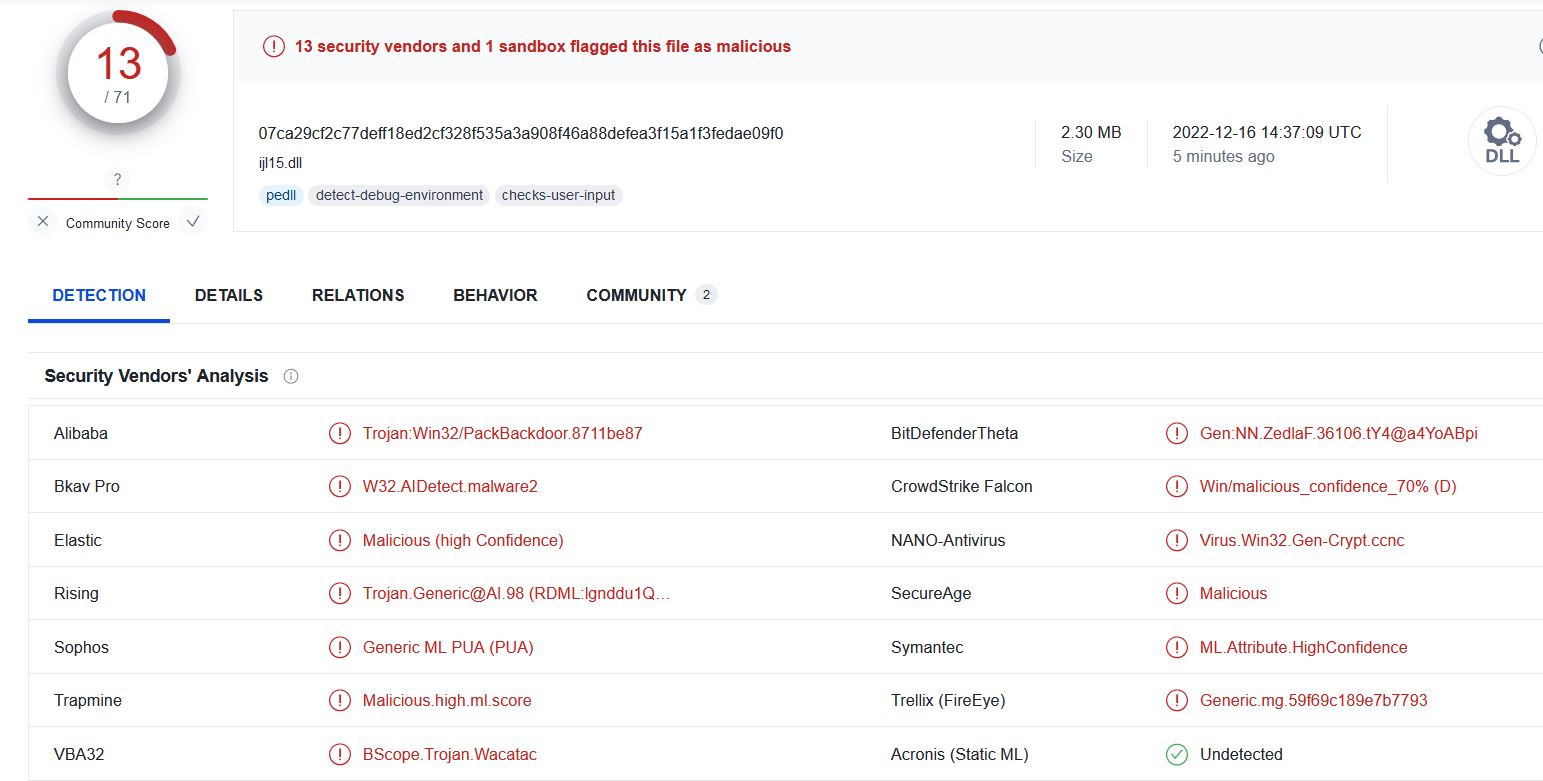Viewport: 1543px width, 781px height.
Task: Click SecureAge's Malicious result
Action: click(1233, 594)
